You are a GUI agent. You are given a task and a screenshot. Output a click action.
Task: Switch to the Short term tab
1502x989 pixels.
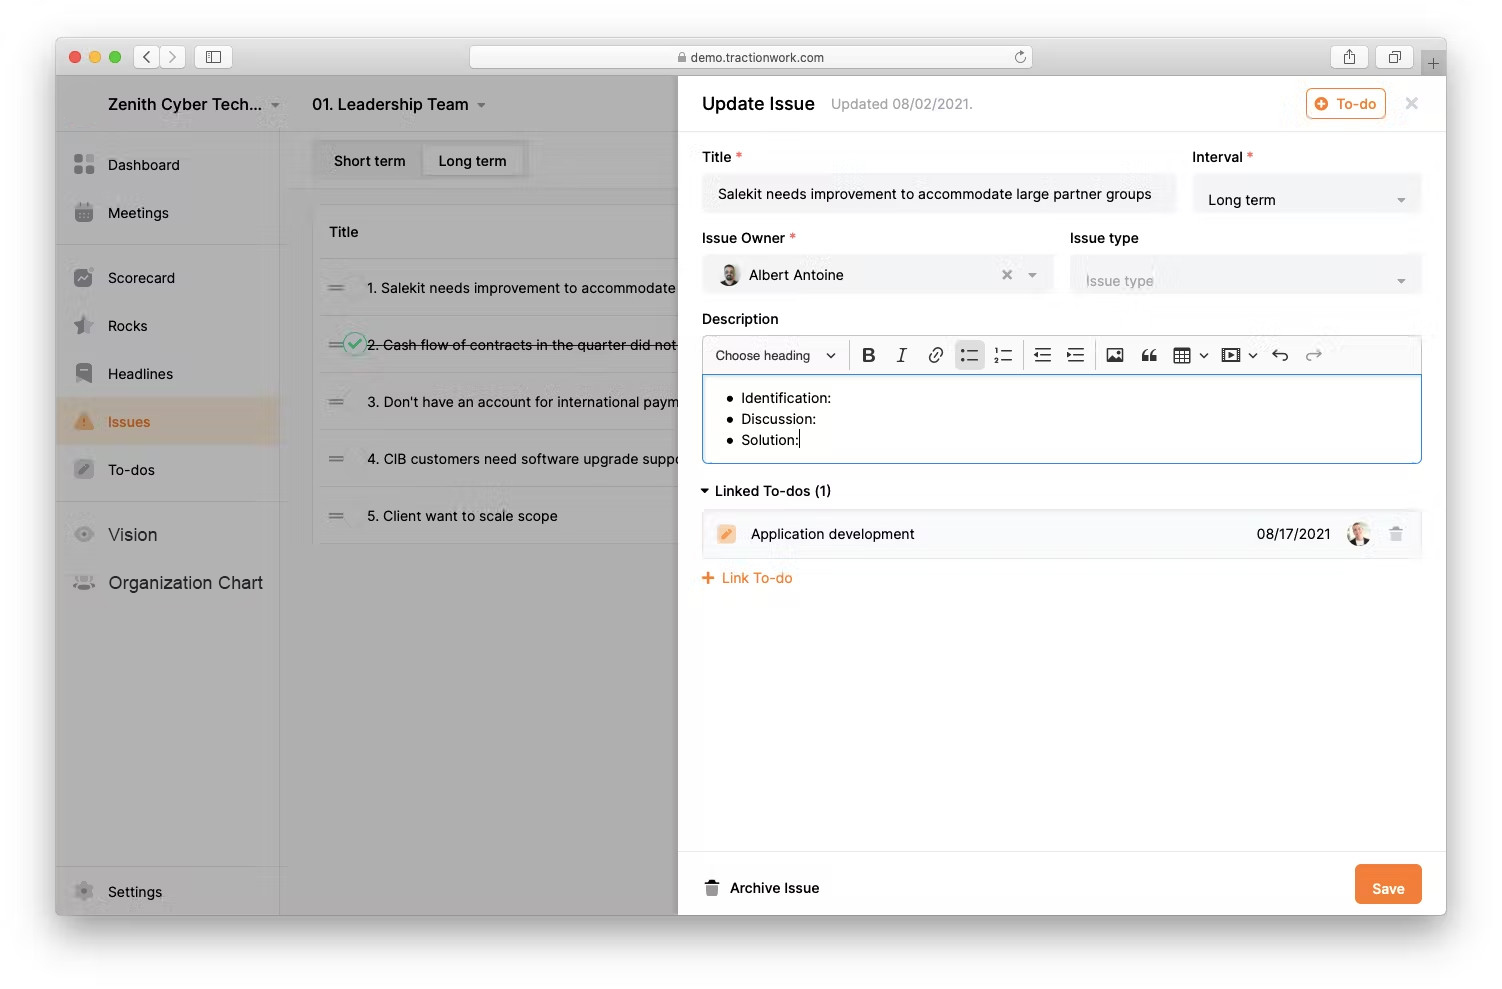click(x=369, y=161)
